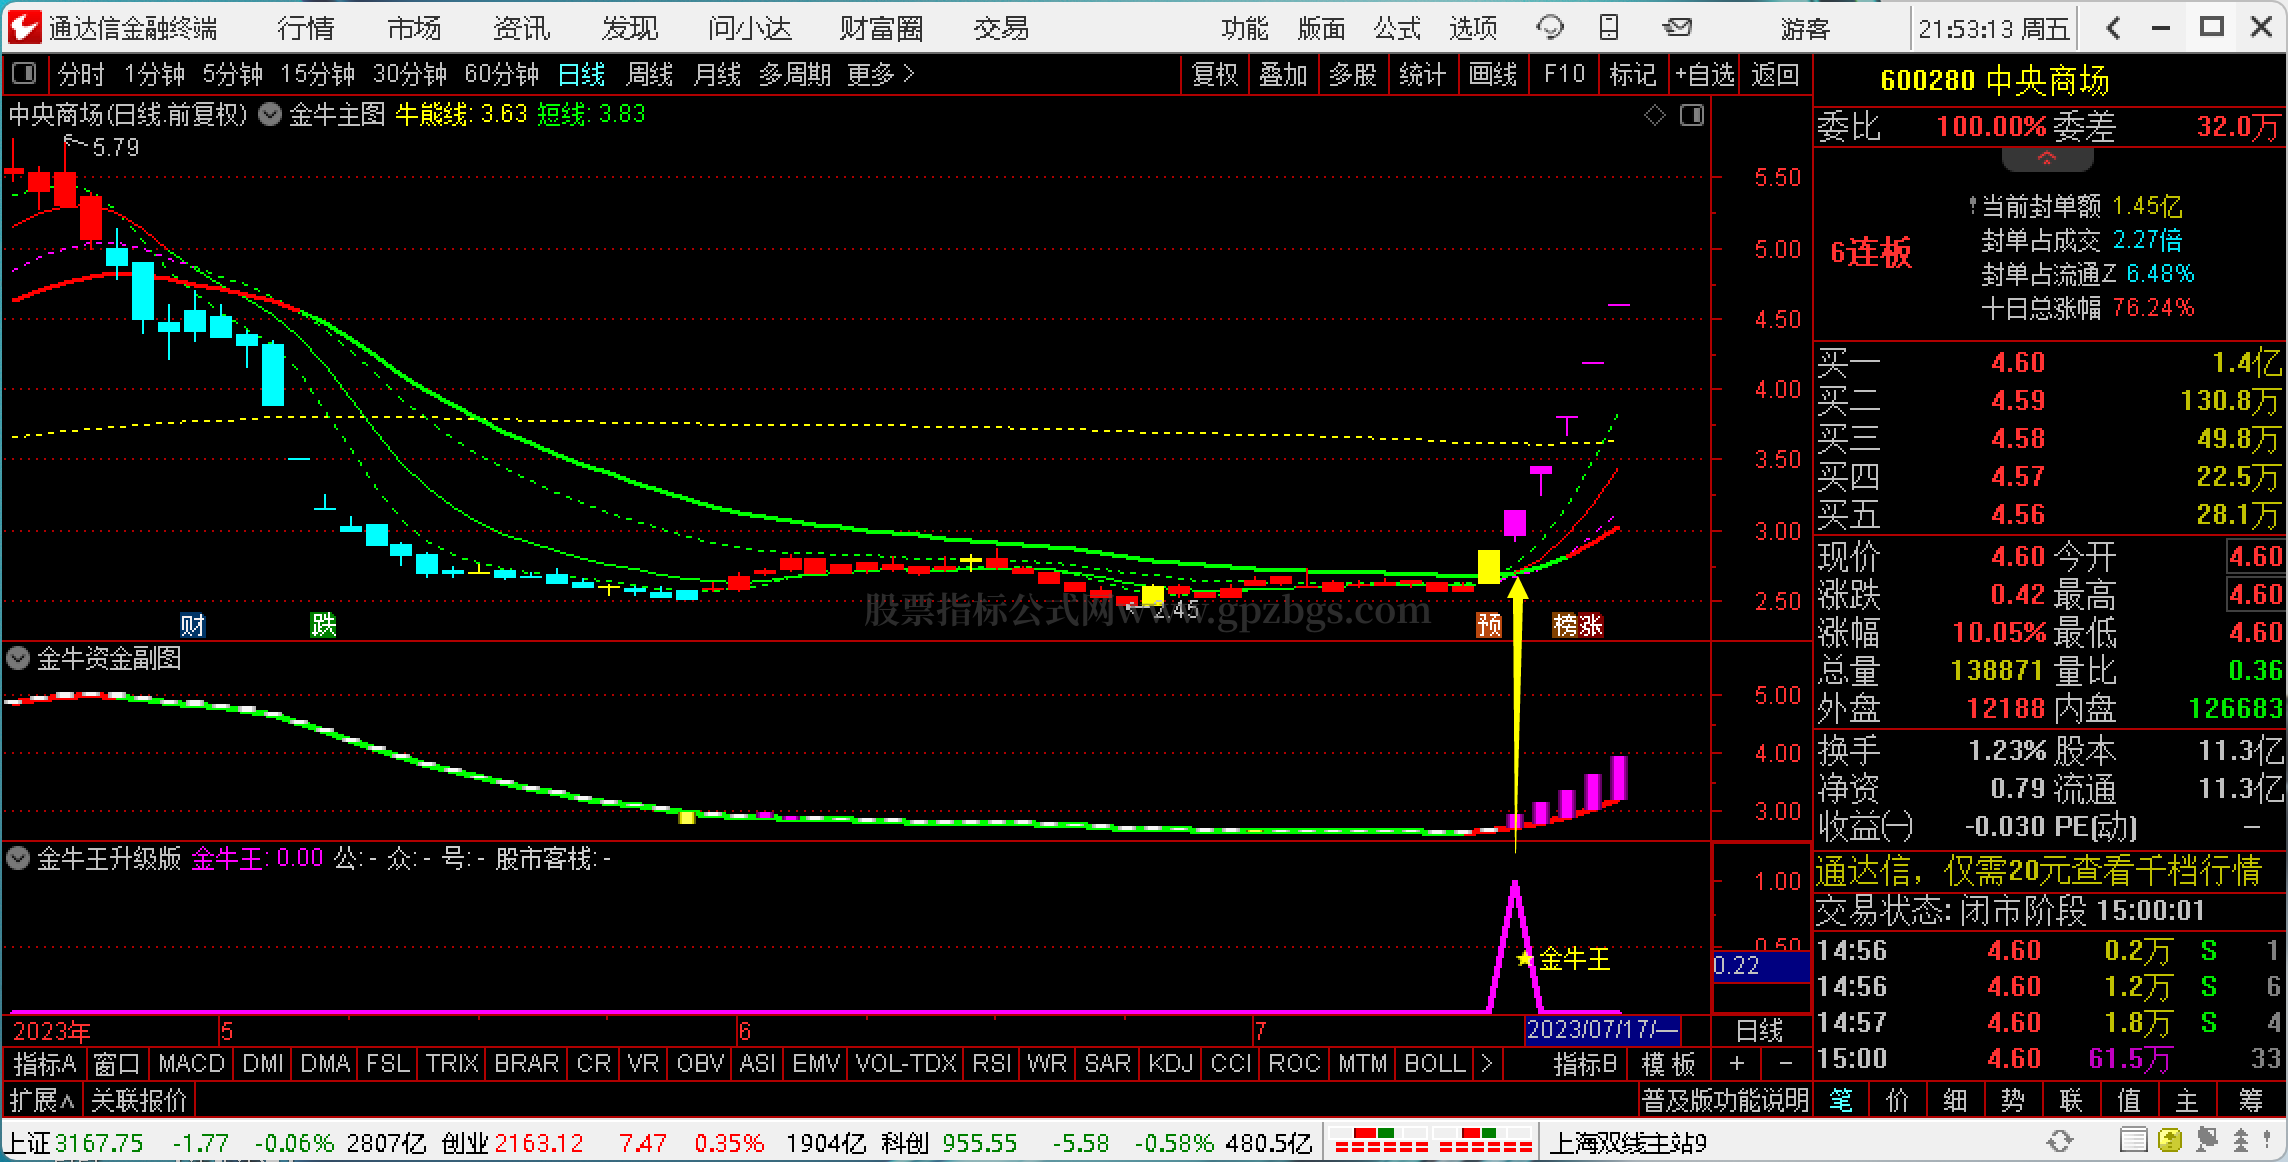Viewport: 2288px width, 1162px height.
Task: Click the 财 info marker on chart
Action: (192, 625)
